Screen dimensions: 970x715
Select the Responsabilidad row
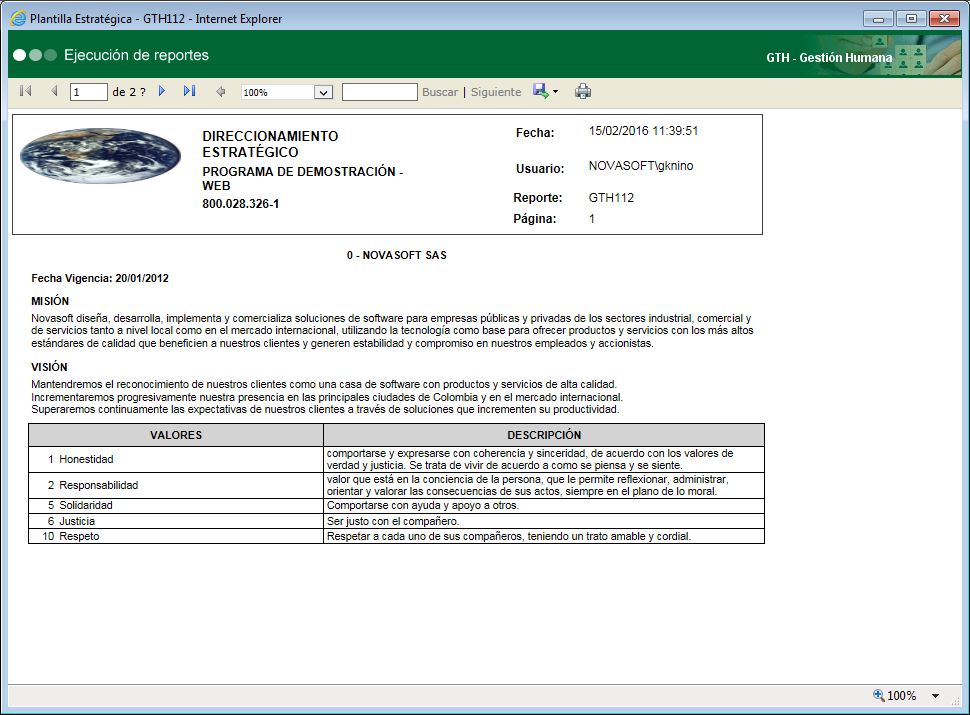tap(397, 486)
